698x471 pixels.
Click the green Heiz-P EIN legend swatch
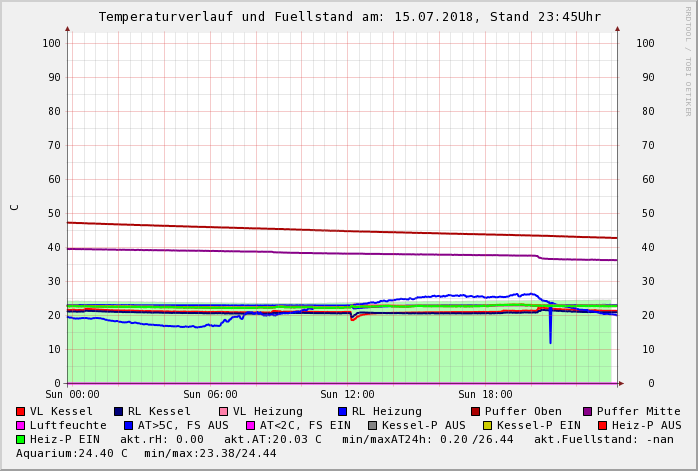[21, 440]
